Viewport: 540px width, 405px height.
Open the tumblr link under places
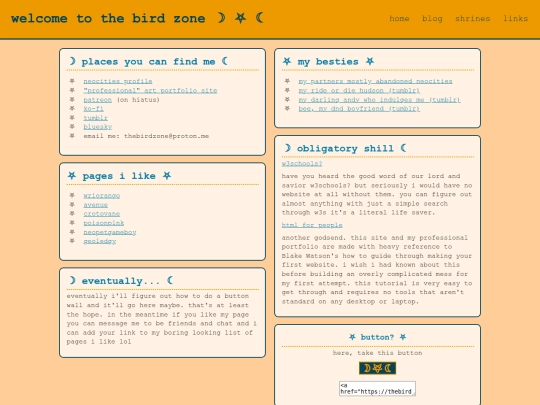click(x=95, y=118)
